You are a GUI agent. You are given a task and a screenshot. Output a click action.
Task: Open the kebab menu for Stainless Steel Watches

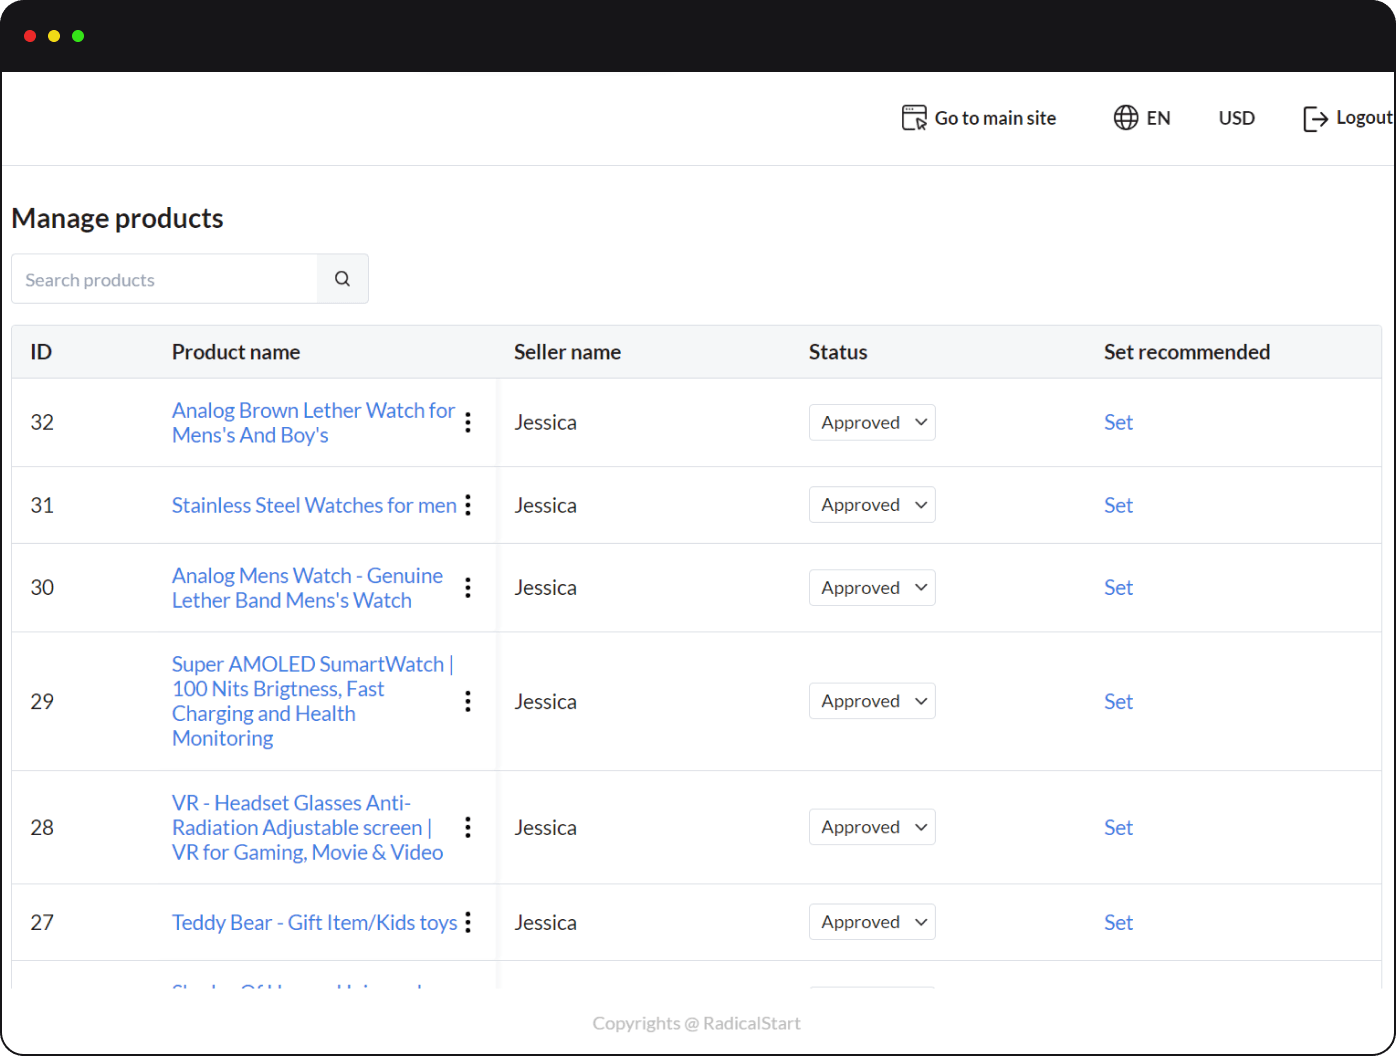tap(467, 505)
